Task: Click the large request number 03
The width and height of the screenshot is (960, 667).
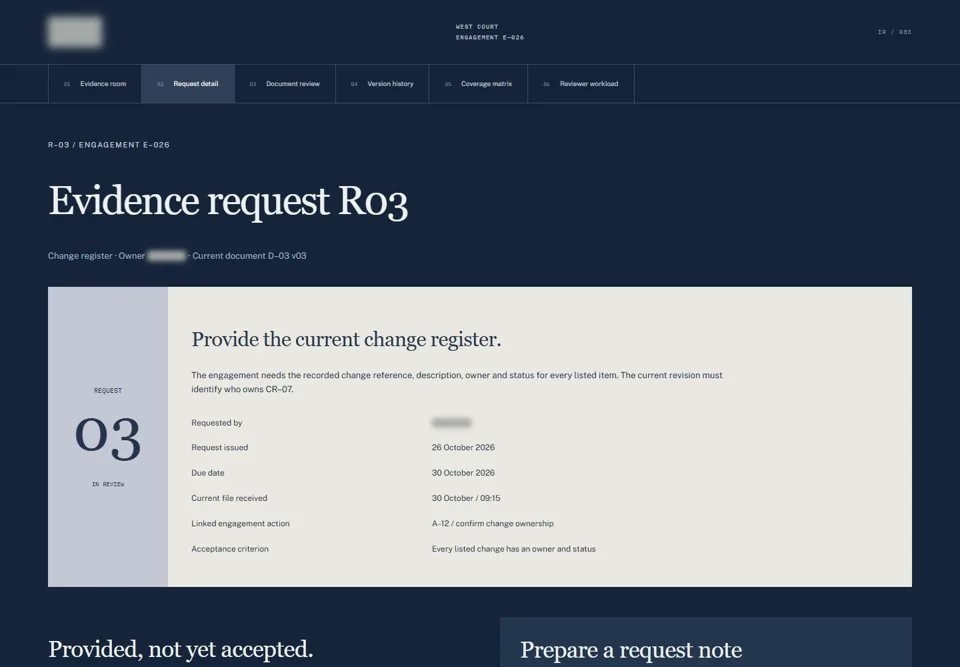Action: pyautogui.click(x=108, y=437)
